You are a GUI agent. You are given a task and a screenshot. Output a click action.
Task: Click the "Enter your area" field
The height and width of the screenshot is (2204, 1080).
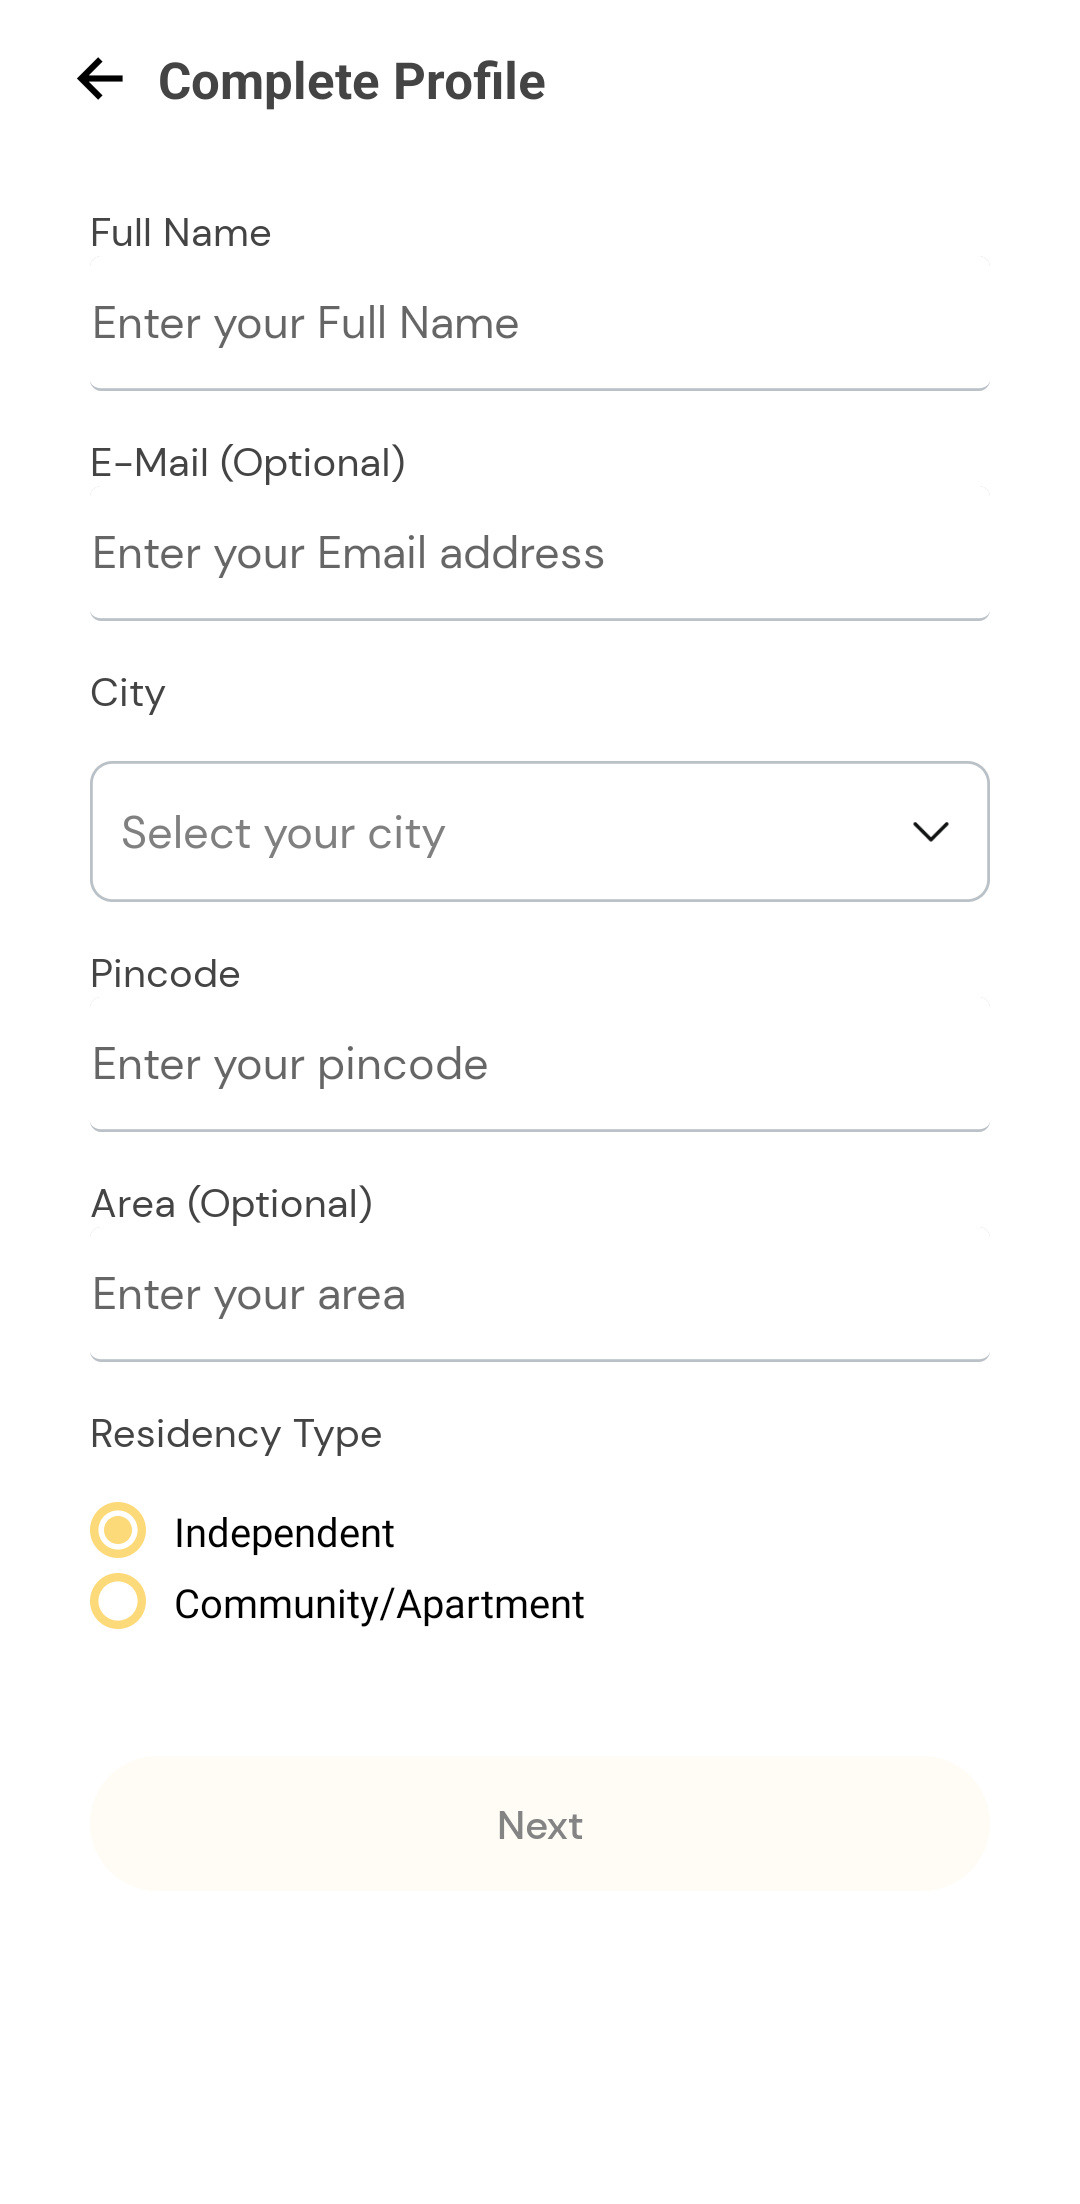[x=540, y=1295]
